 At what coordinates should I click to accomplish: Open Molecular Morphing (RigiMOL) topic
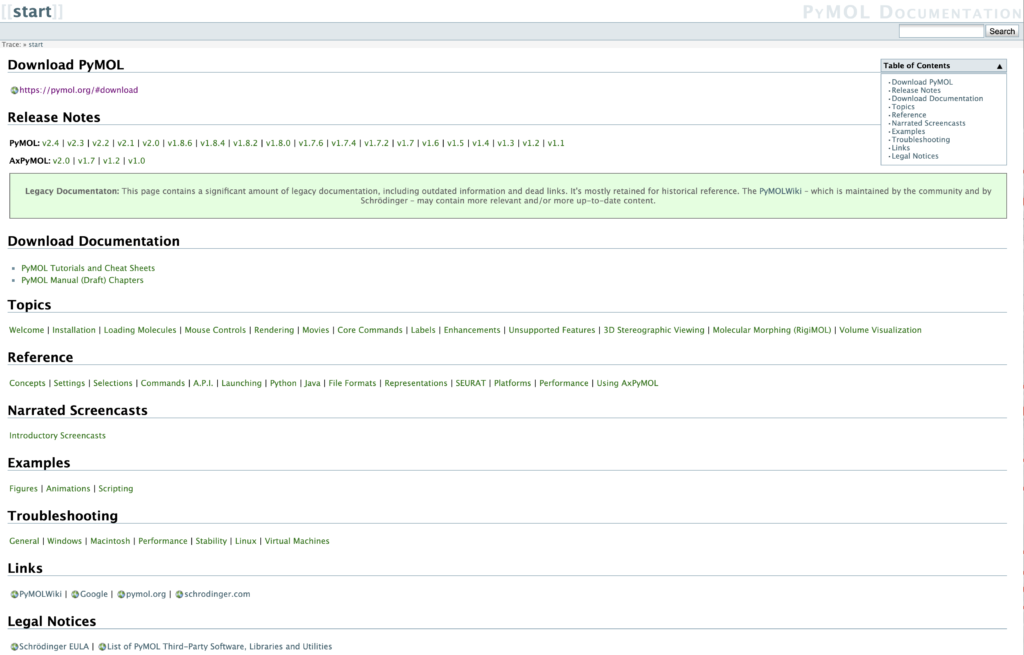tap(772, 330)
